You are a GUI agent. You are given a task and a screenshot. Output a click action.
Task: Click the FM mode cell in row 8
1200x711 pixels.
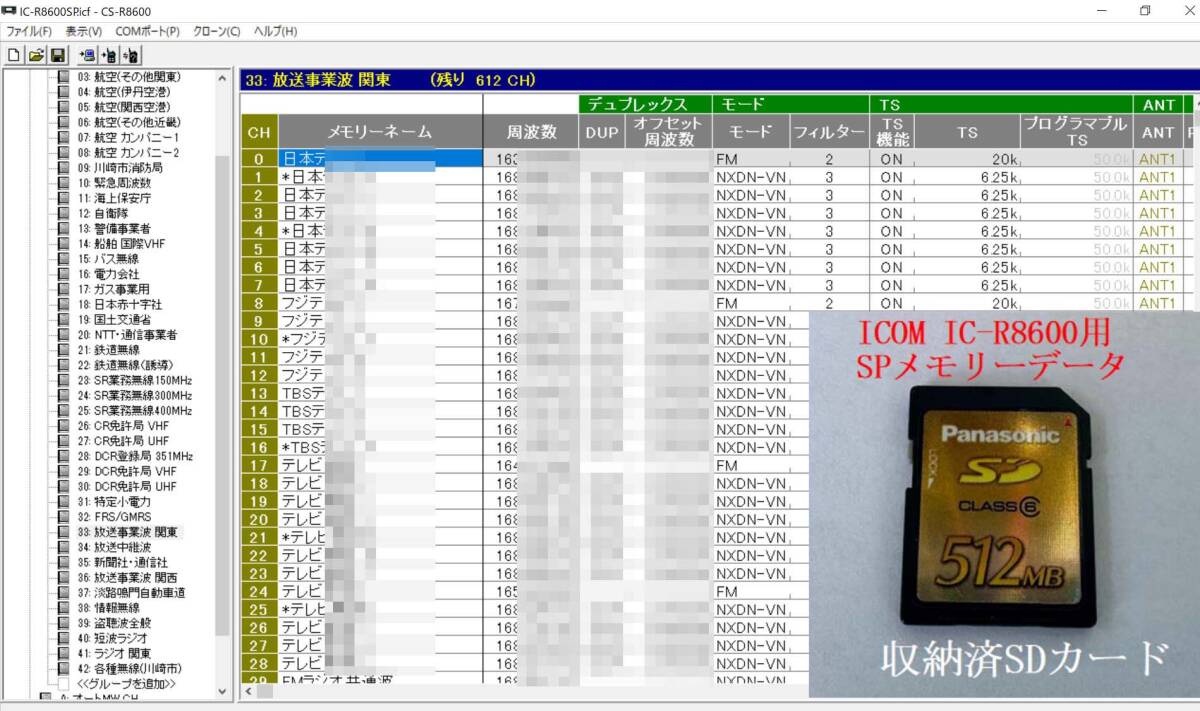[x=750, y=303]
